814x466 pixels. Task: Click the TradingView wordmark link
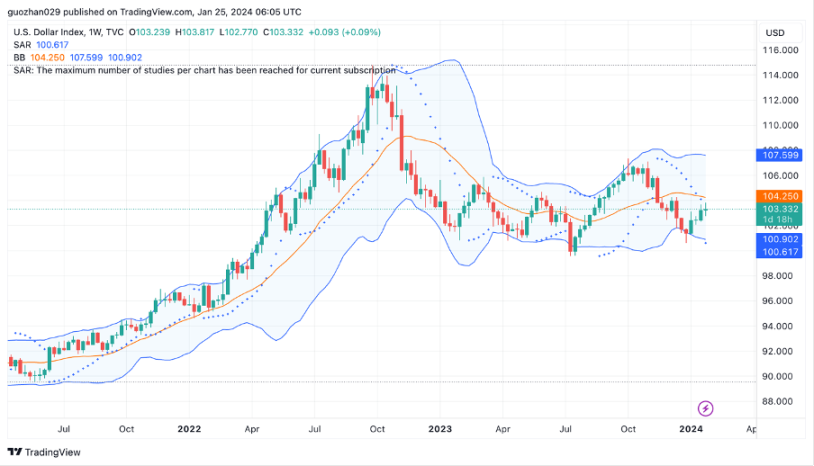tap(53, 452)
